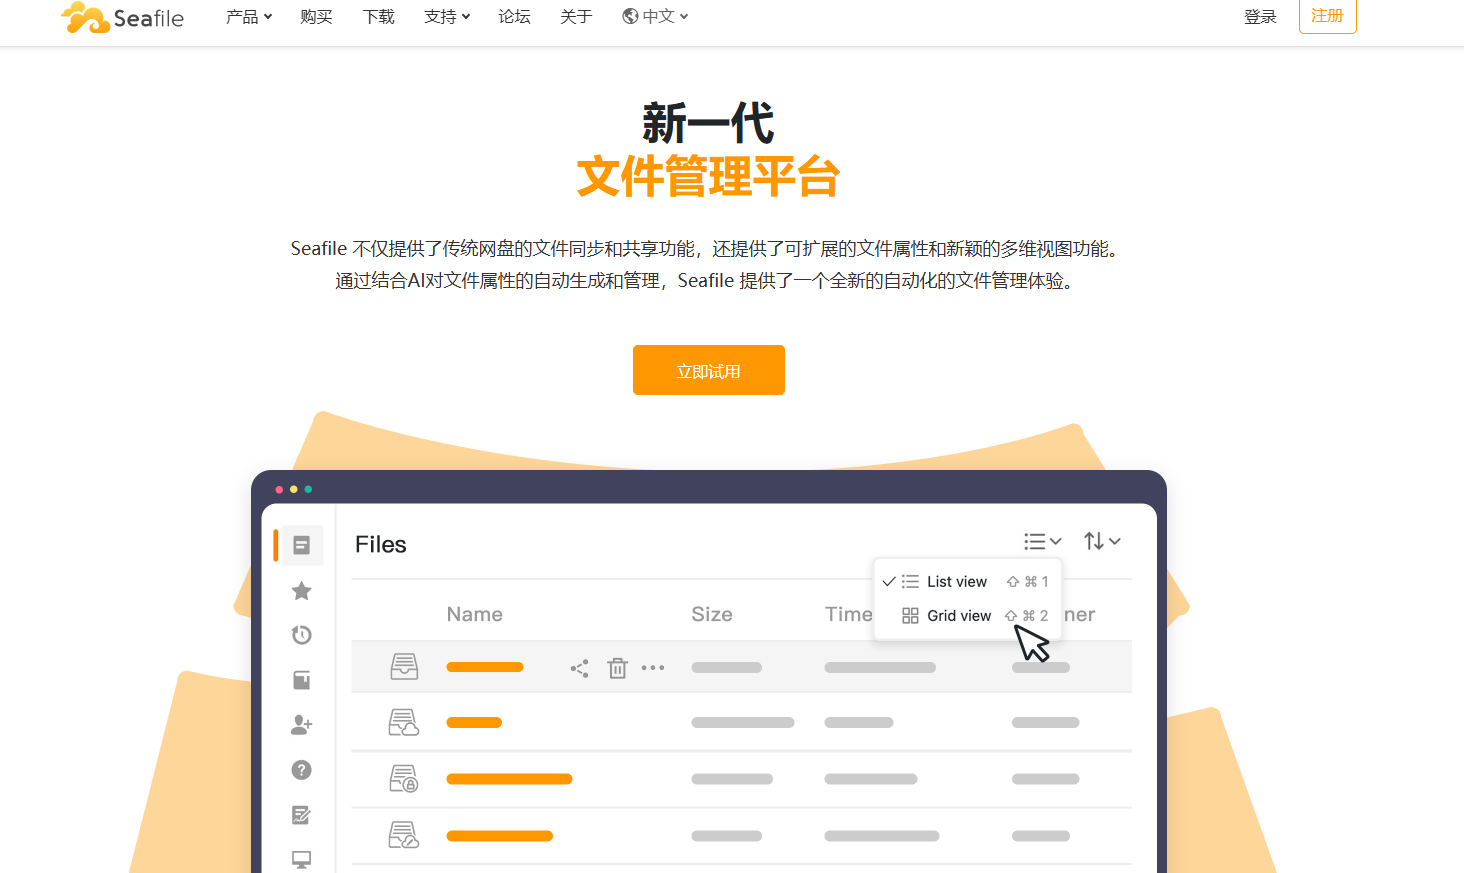This screenshot has width=1464, height=873.
Task: Click the 注册 button
Action: 1327,16
